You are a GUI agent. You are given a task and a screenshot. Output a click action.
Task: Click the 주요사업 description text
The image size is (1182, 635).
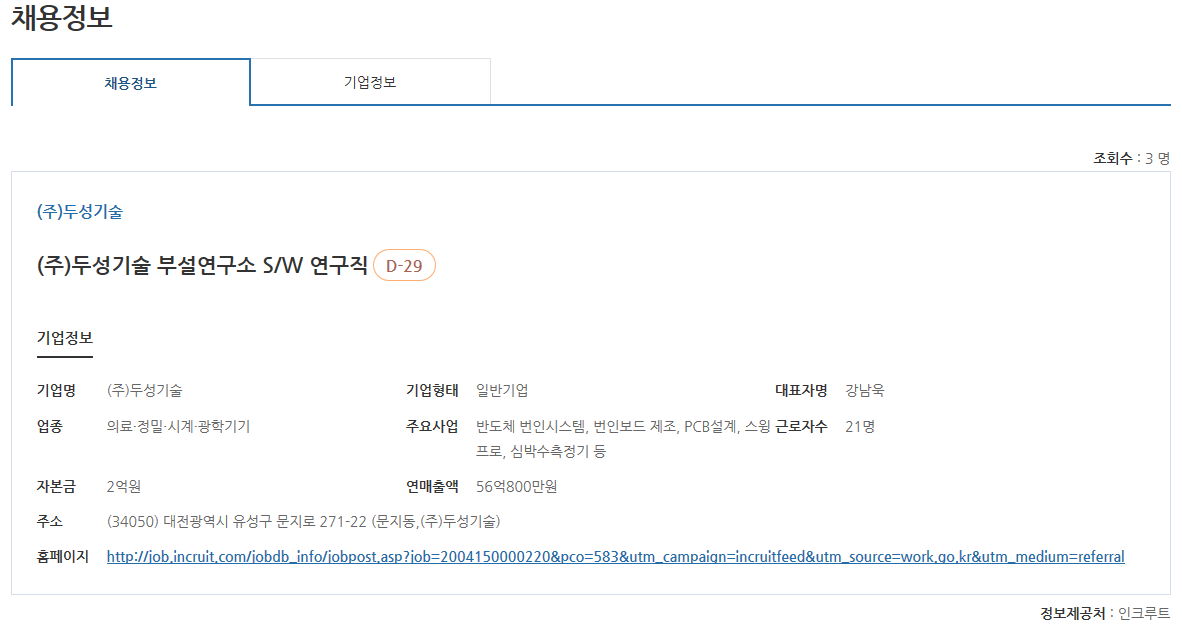[623, 439]
